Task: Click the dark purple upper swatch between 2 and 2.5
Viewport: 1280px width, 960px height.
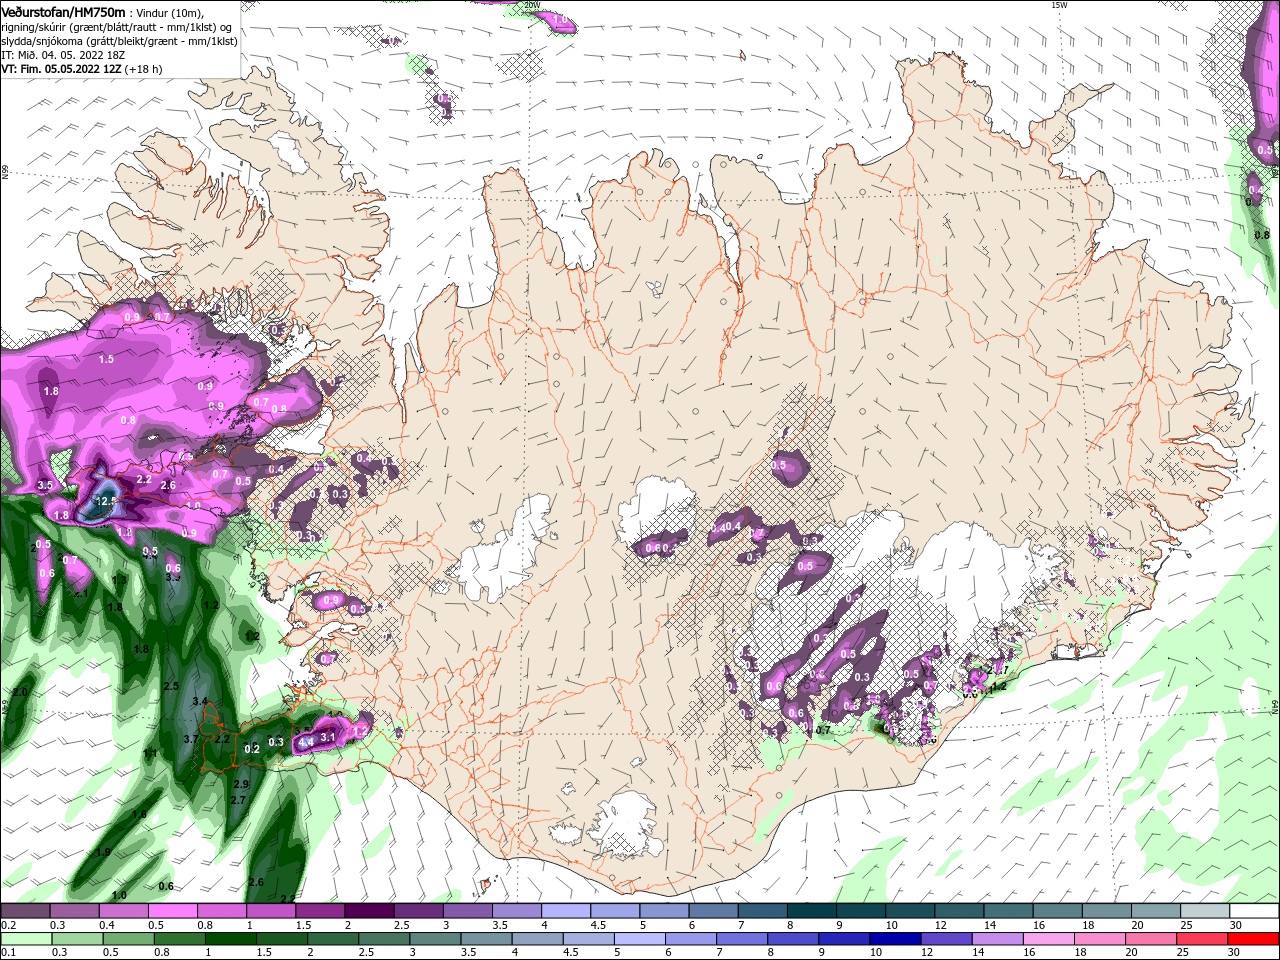Action: [368, 911]
